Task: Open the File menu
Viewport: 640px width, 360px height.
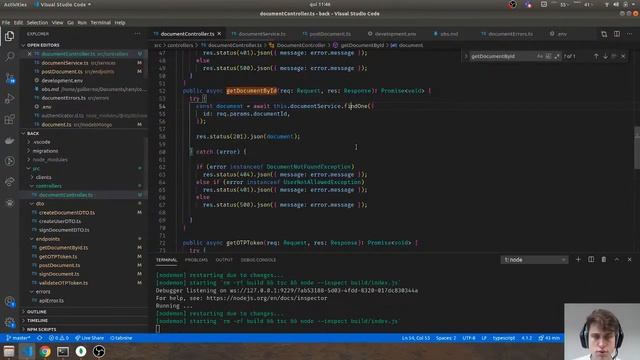Action: tap(6, 22)
